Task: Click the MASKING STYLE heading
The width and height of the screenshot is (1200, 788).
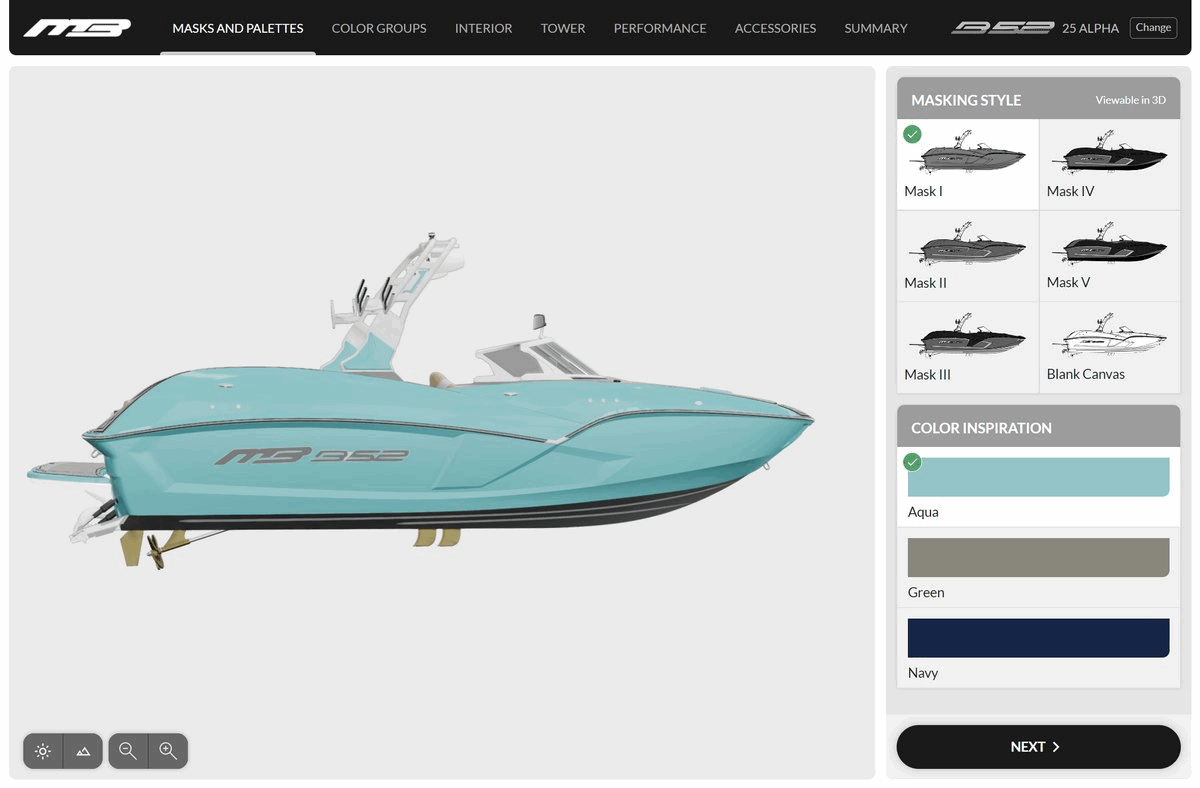Action: pyautogui.click(x=966, y=100)
